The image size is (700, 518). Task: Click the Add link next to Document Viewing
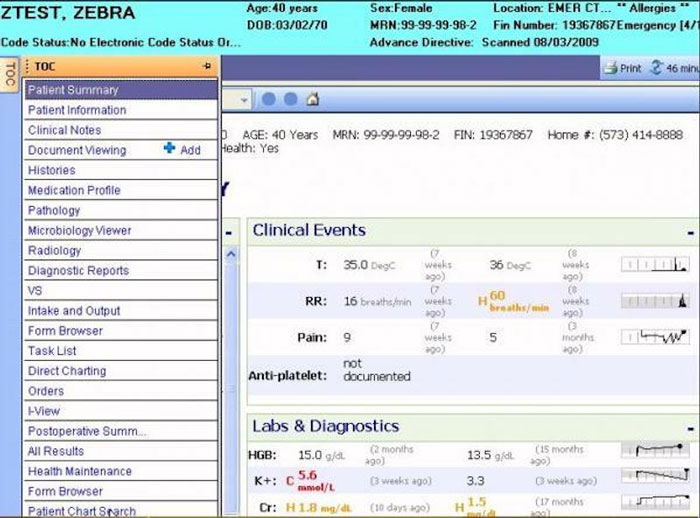pos(190,150)
